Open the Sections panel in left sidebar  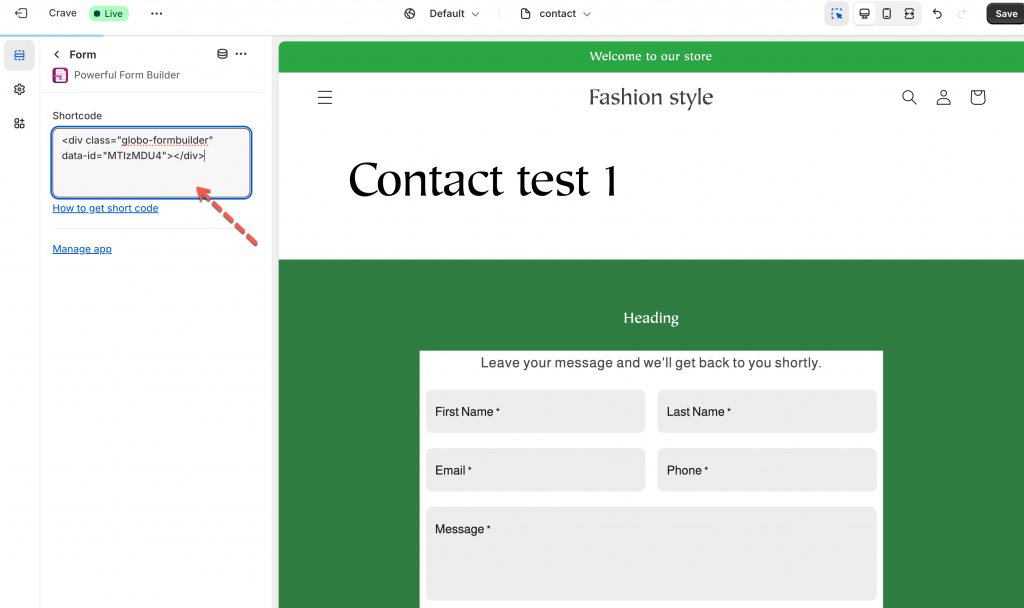tap(19, 55)
